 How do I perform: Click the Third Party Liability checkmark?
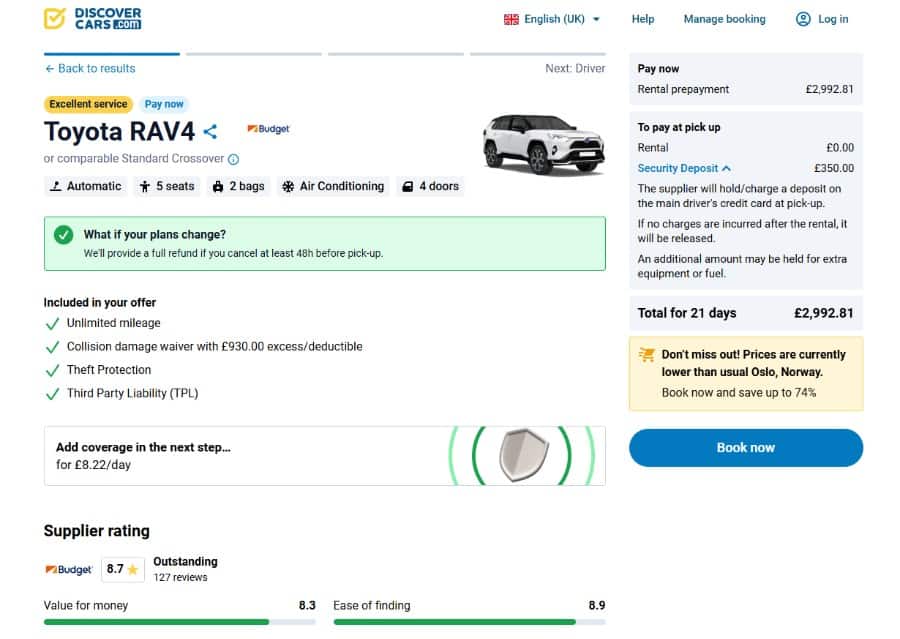52,394
